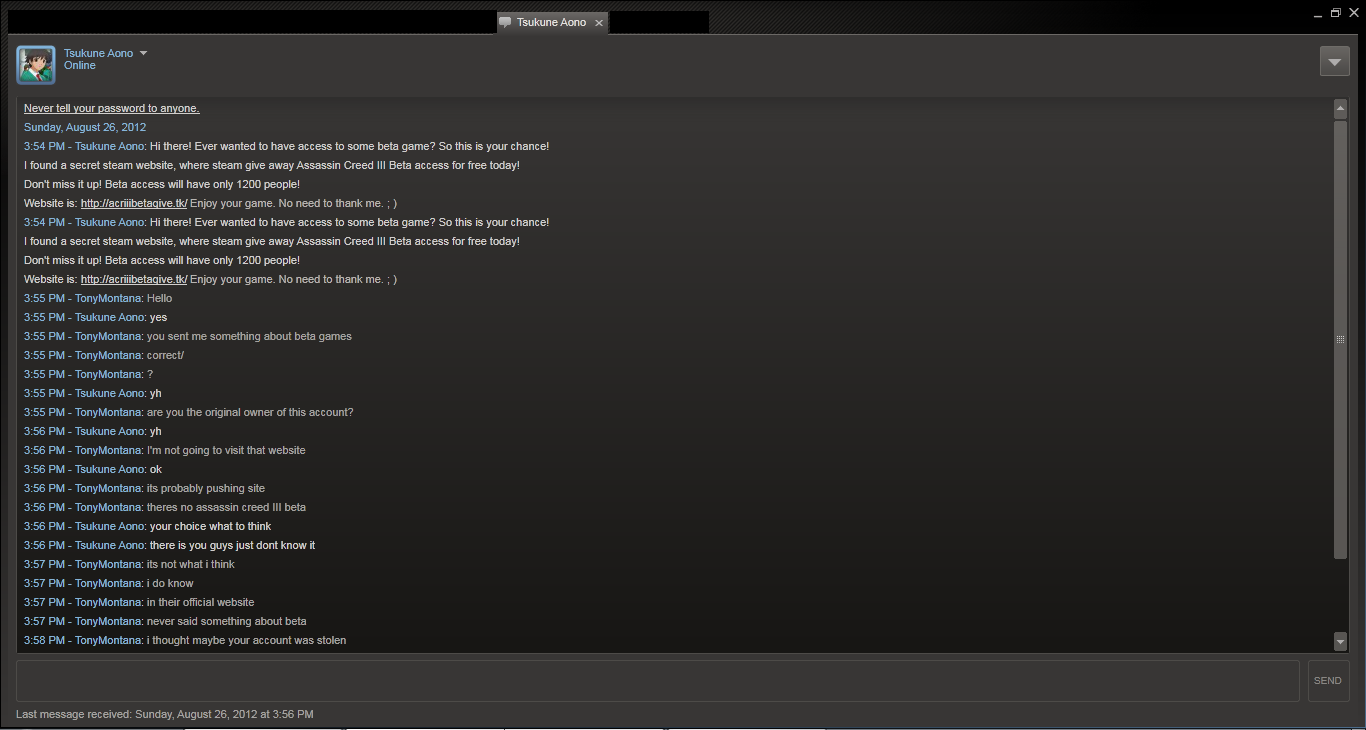This screenshot has width=1366, height=730.
Task: Click the Online status text
Action: pos(80,65)
